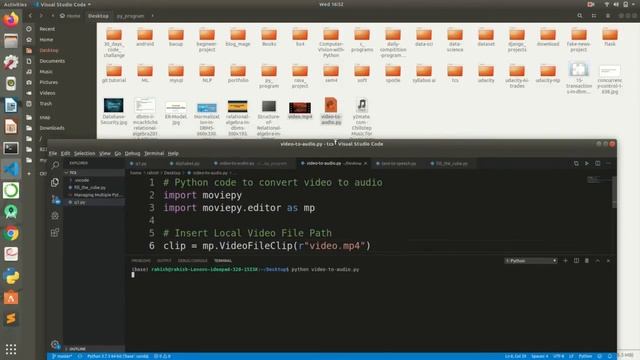Expand the .vscode folder in Explorer
640x360 pixels.
pos(82,180)
